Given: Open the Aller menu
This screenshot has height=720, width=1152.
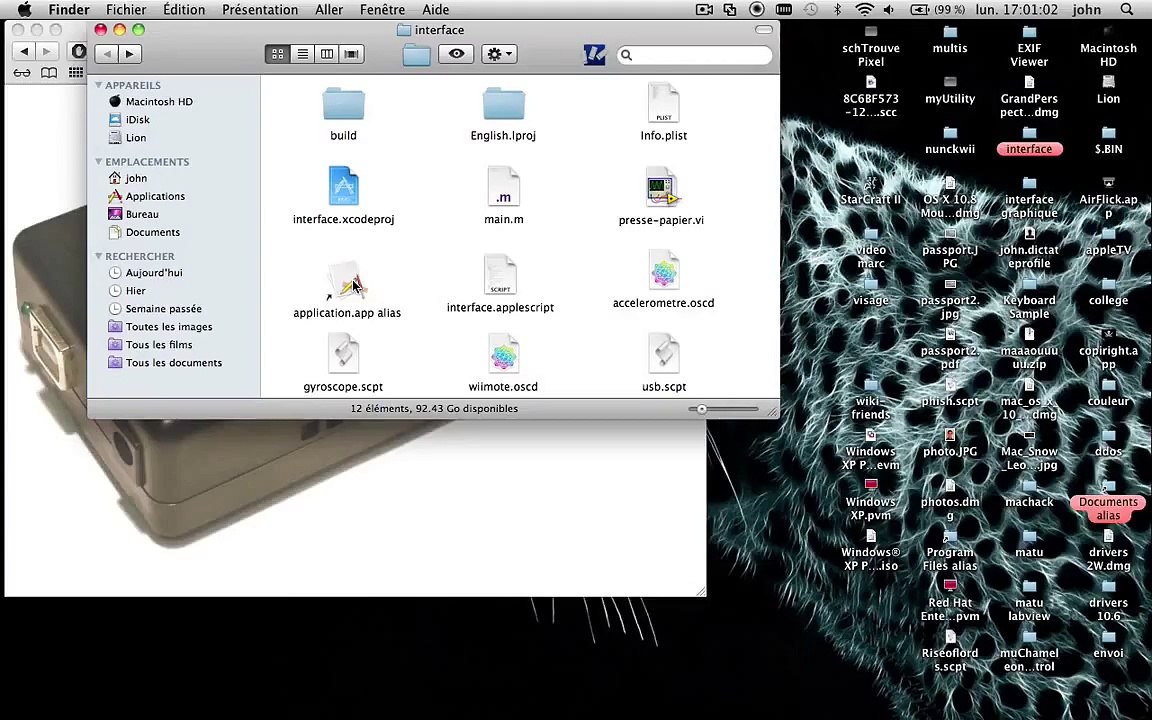Looking at the screenshot, I should 328,10.
